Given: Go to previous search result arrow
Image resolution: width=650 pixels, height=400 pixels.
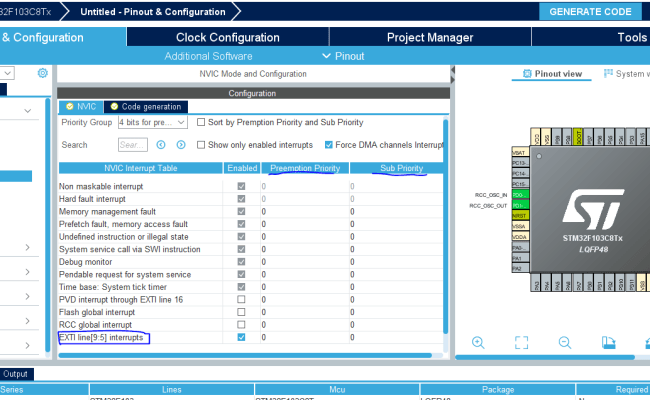Looking at the screenshot, I should [161, 145].
